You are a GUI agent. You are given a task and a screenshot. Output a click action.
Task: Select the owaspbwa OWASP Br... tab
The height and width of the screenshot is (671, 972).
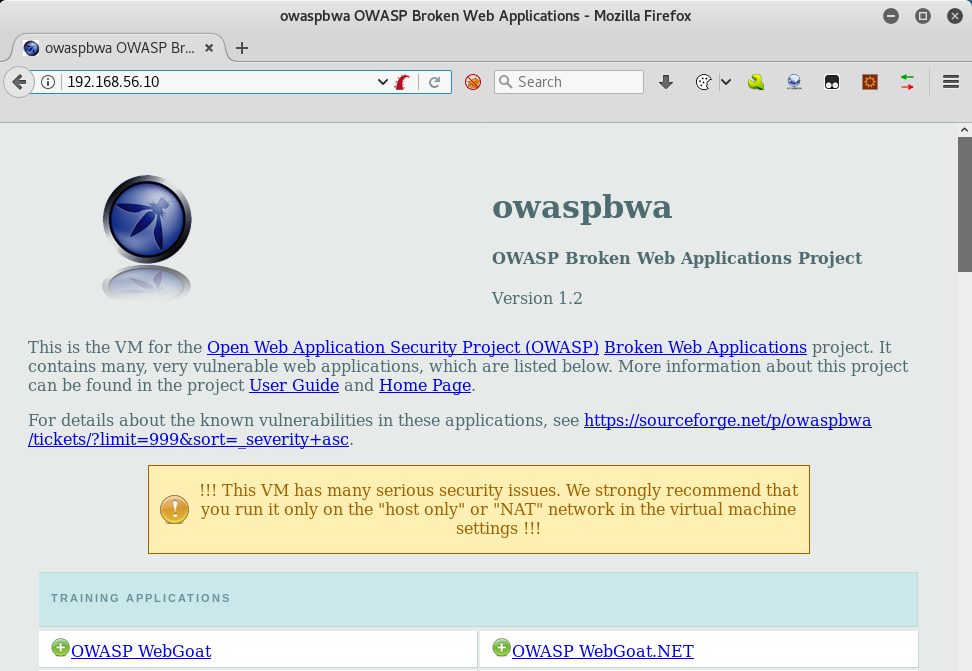coord(118,48)
